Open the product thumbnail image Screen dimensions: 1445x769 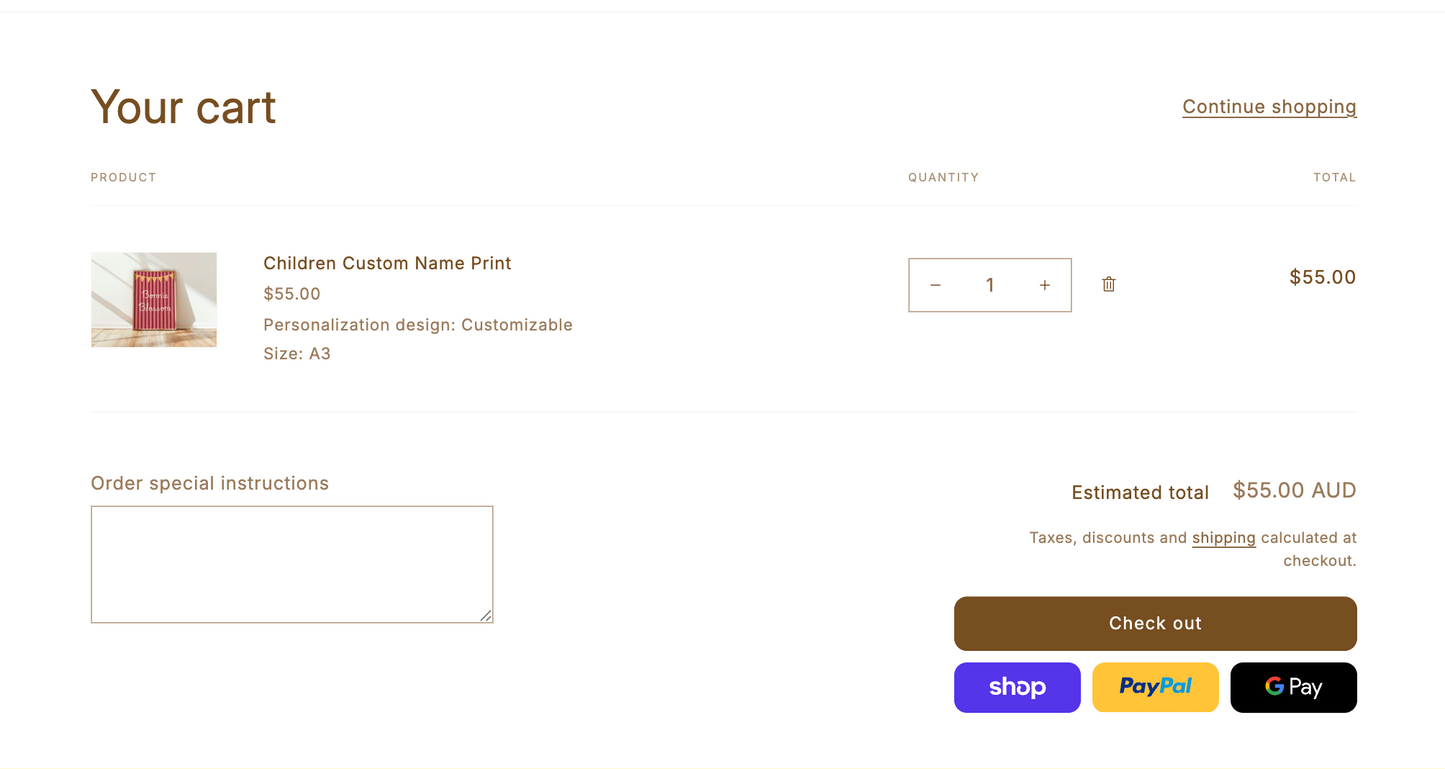click(x=154, y=300)
